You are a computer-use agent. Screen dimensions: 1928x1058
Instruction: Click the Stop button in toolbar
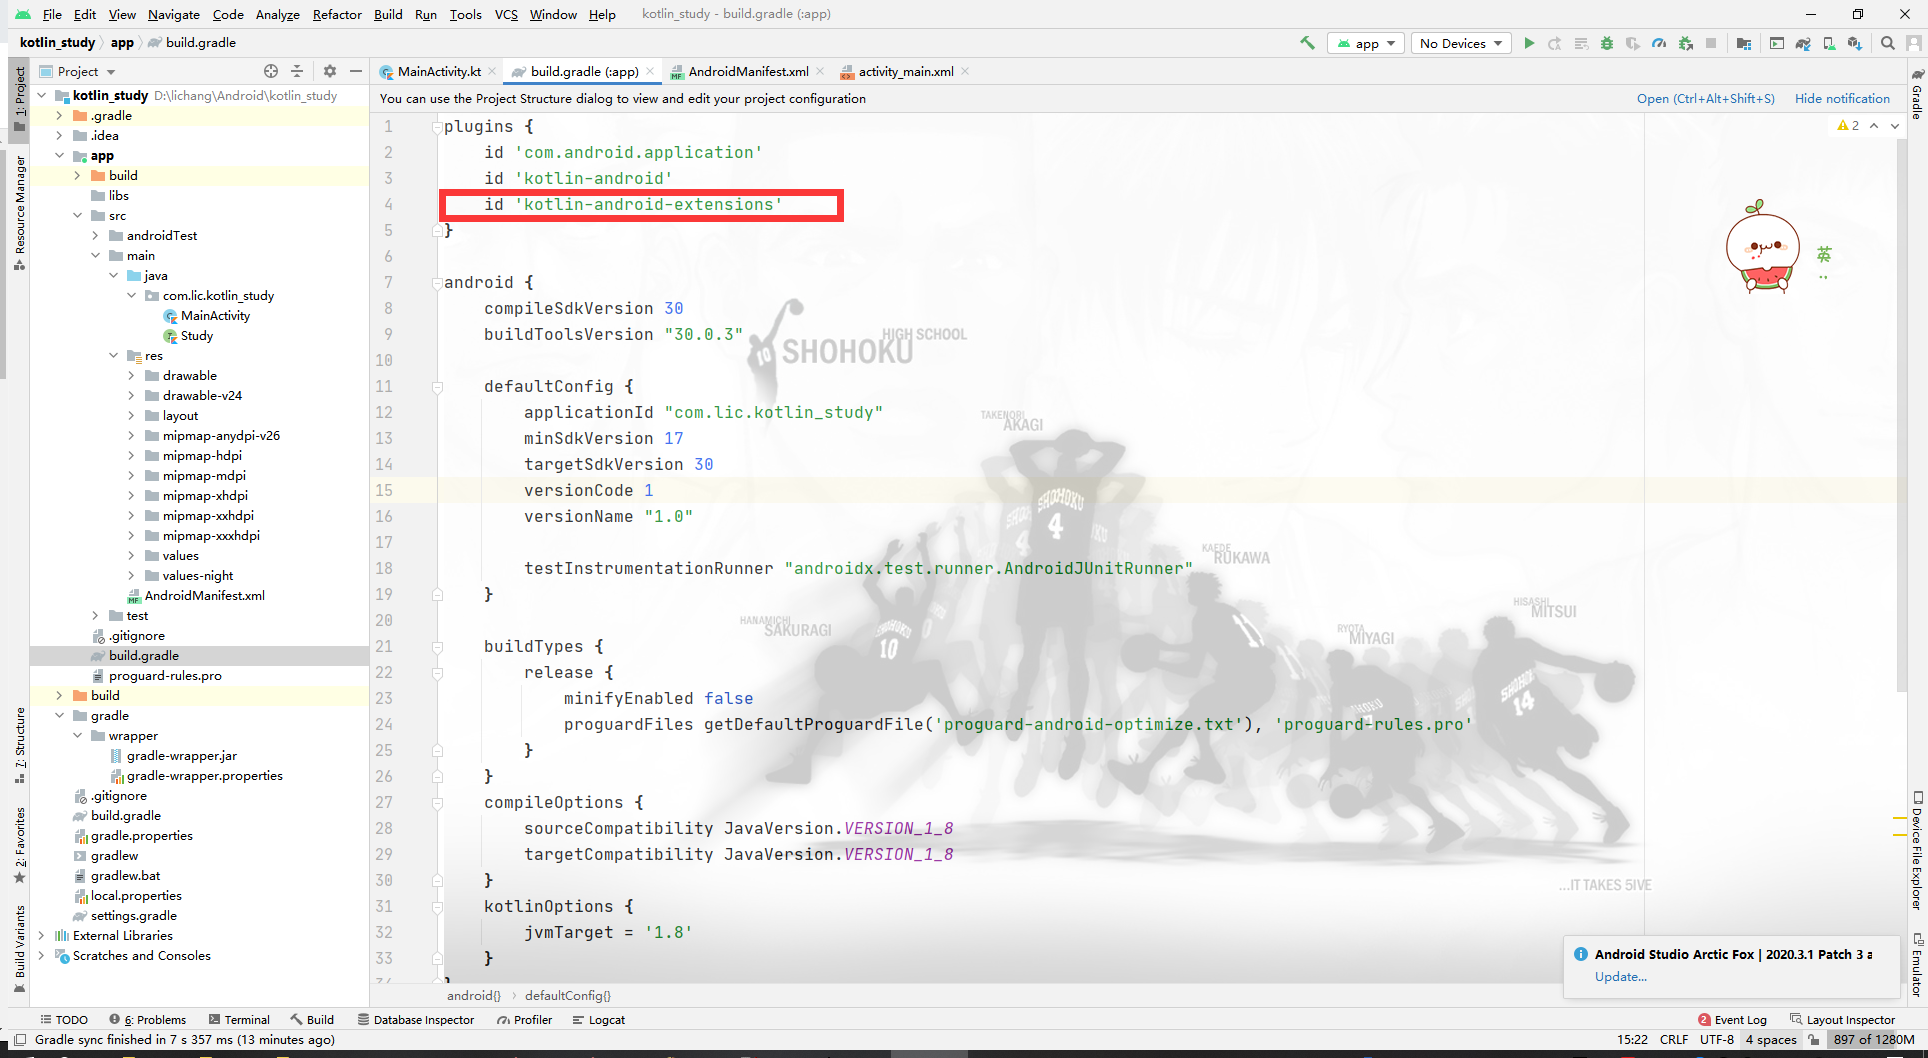(1711, 43)
